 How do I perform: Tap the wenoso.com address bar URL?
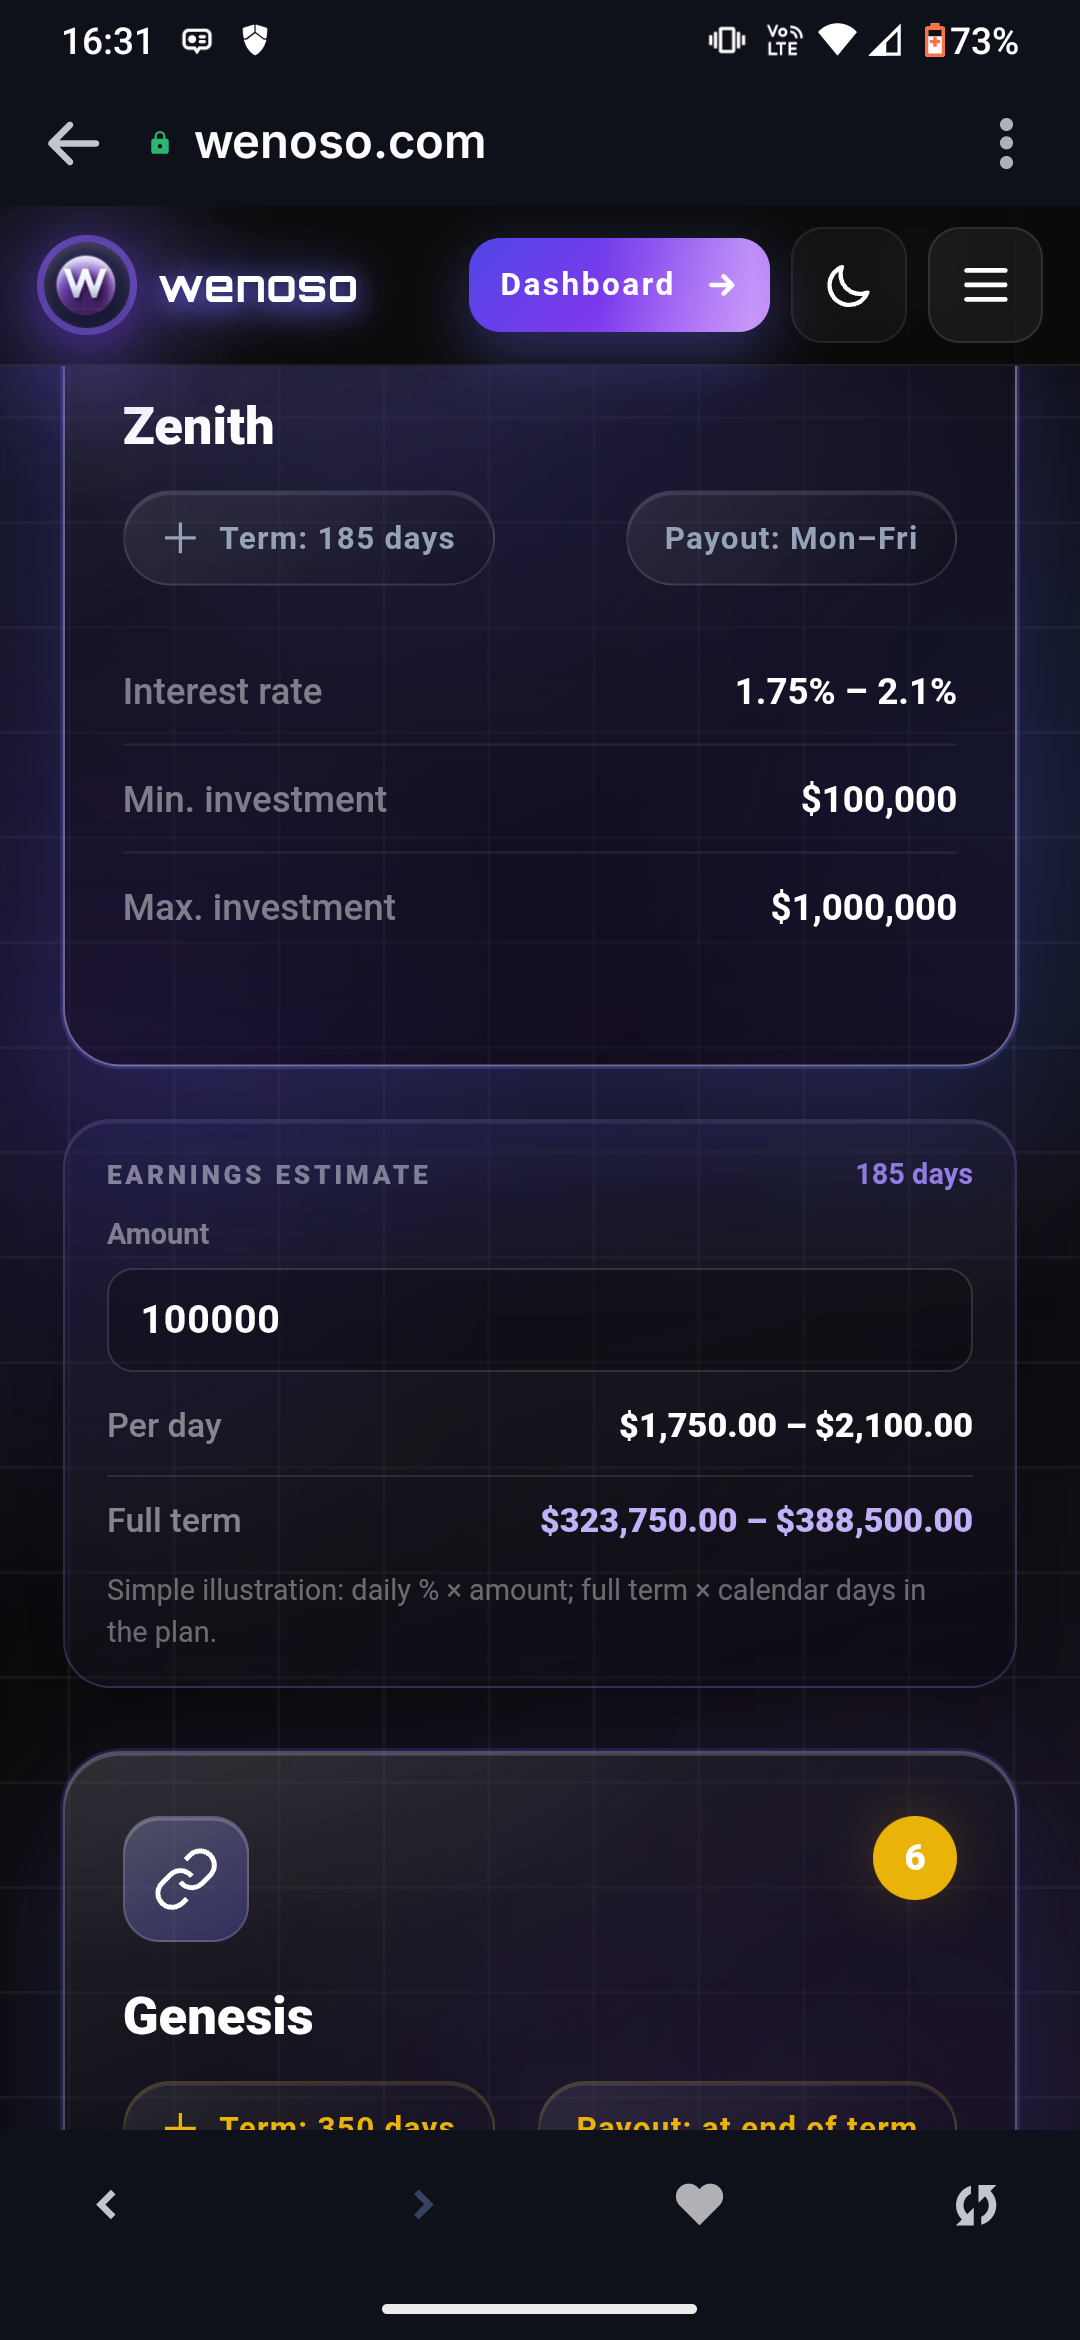pos(340,143)
